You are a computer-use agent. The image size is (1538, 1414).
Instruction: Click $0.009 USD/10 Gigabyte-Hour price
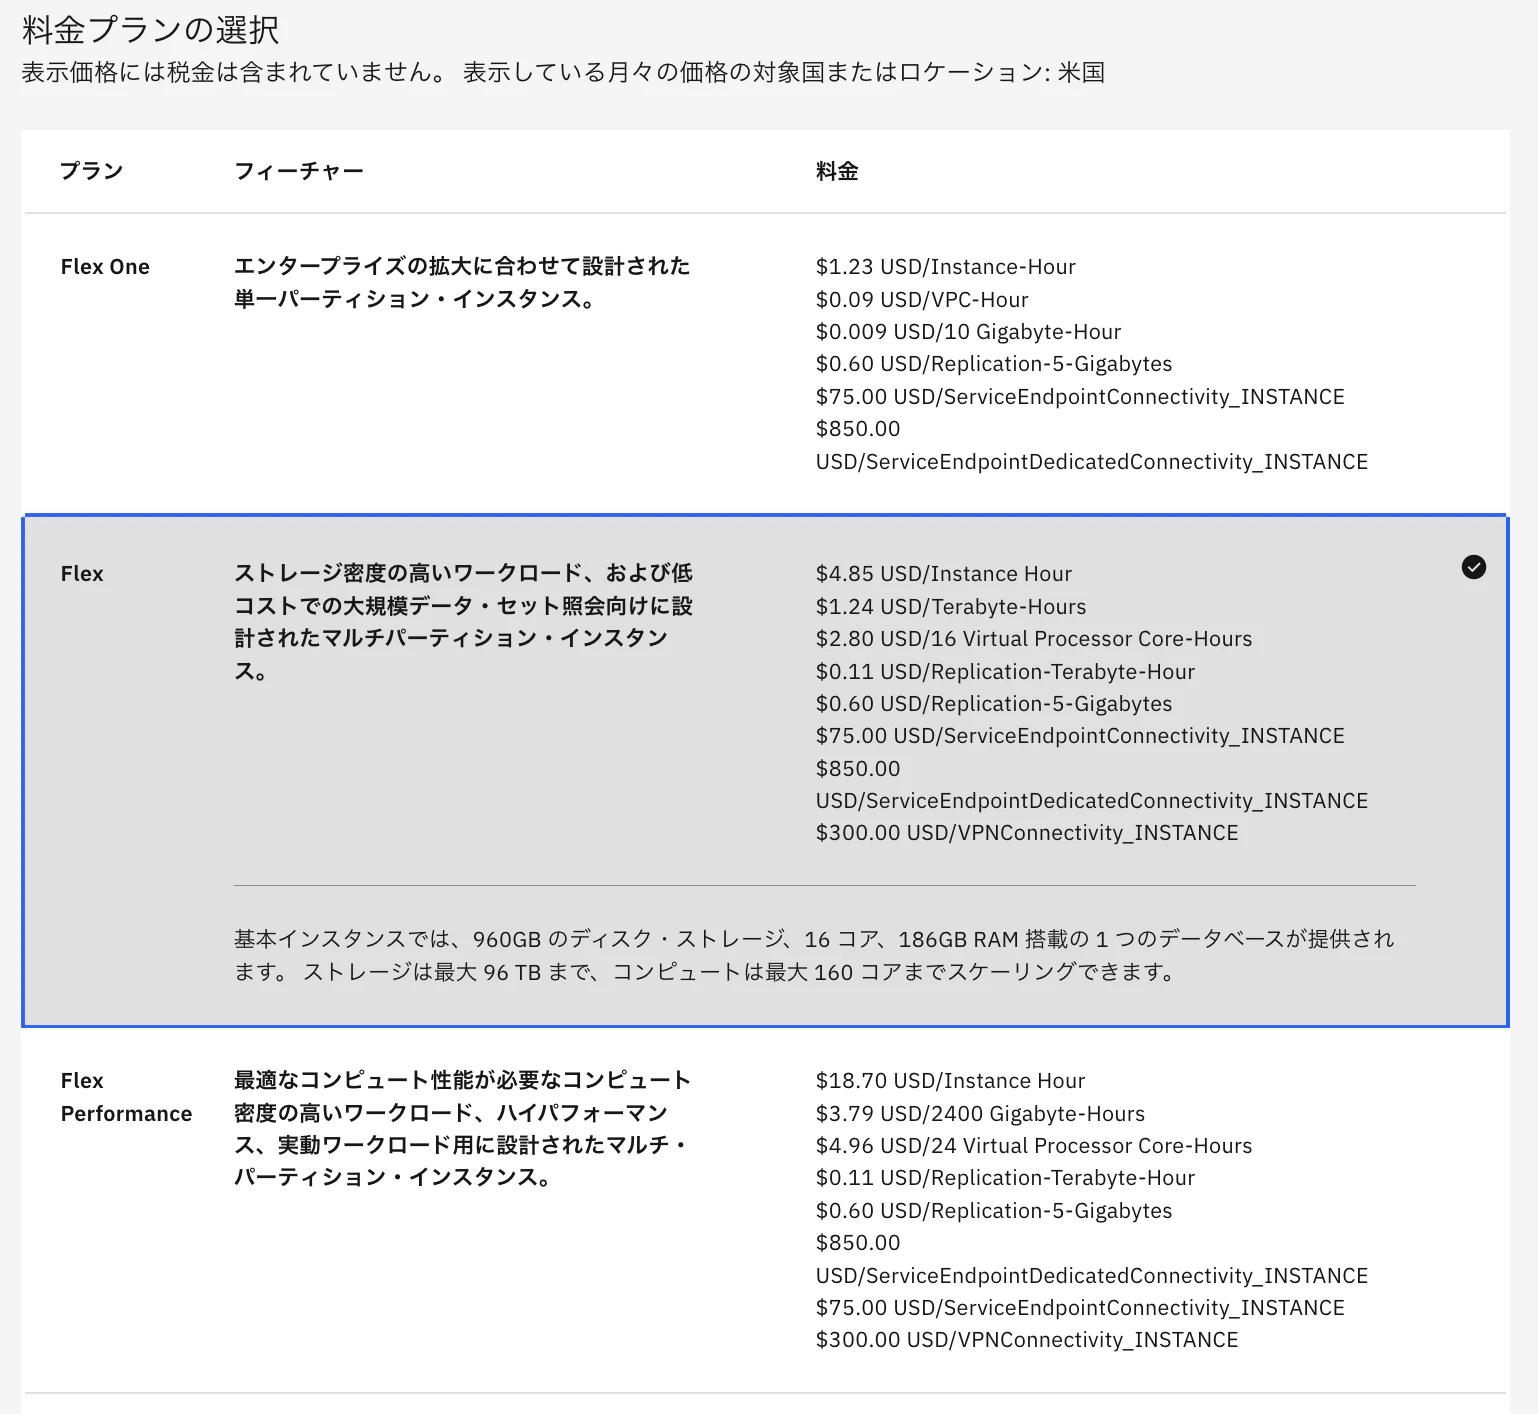coord(968,332)
